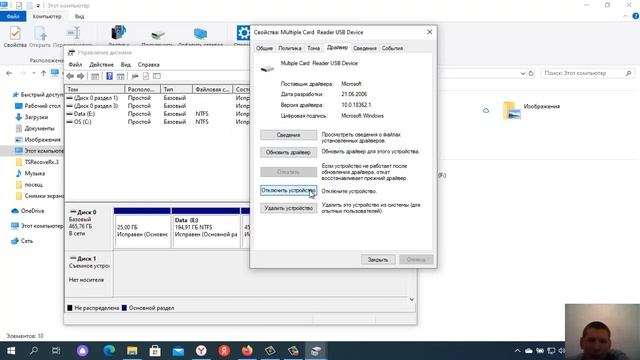
Task: Switch to Политика tab in properties dialog
Action: [x=289, y=48]
